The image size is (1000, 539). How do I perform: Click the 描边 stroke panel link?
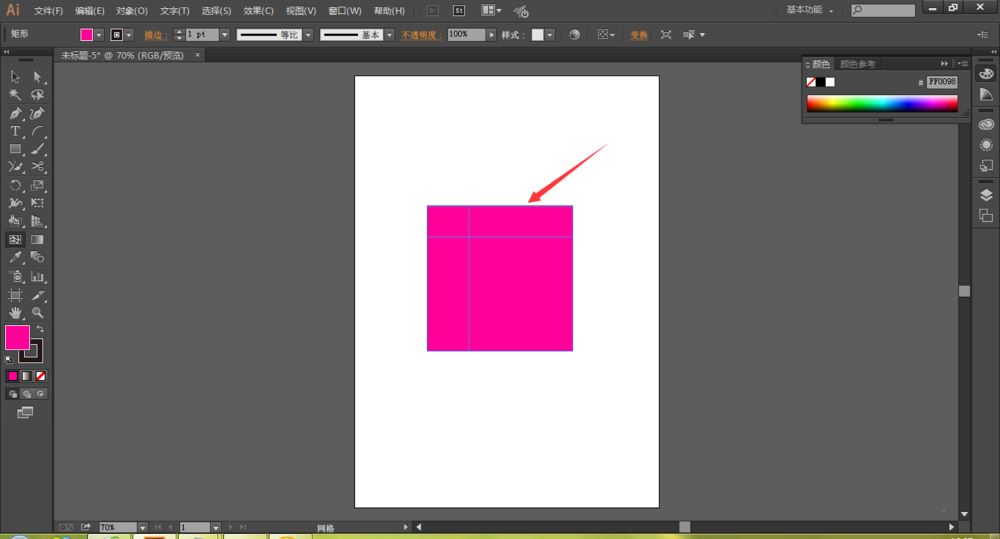tap(154, 35)
